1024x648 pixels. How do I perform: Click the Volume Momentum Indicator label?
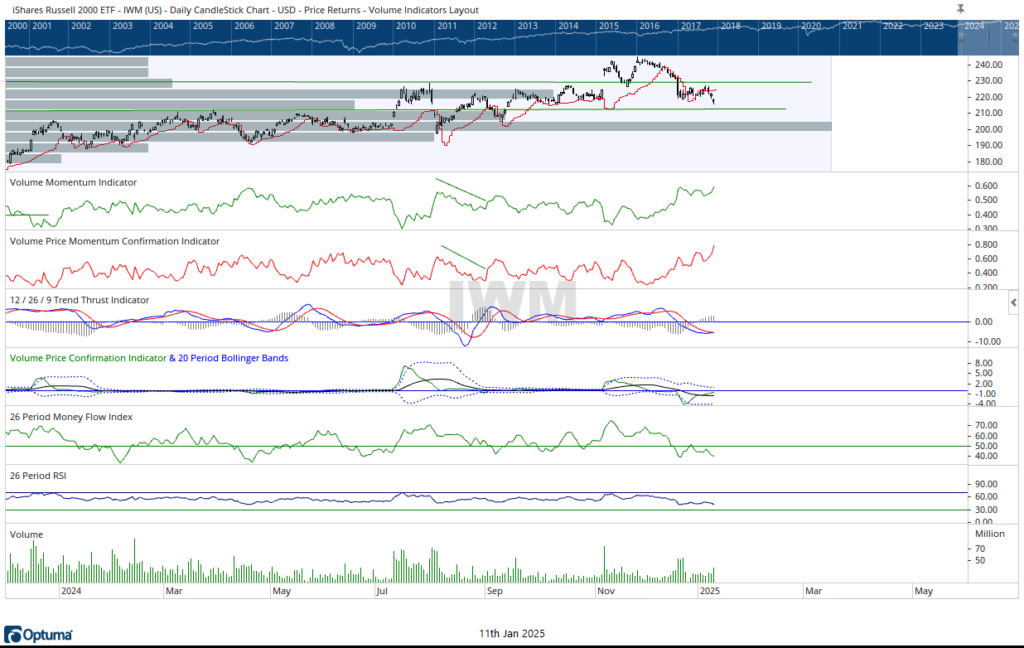point(73,183)
